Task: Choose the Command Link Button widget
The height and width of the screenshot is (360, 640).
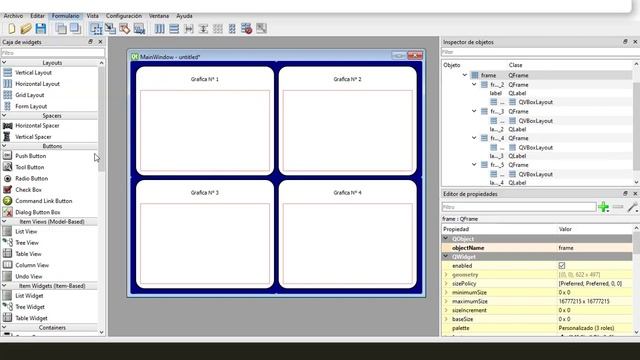Action: [44, 201]
